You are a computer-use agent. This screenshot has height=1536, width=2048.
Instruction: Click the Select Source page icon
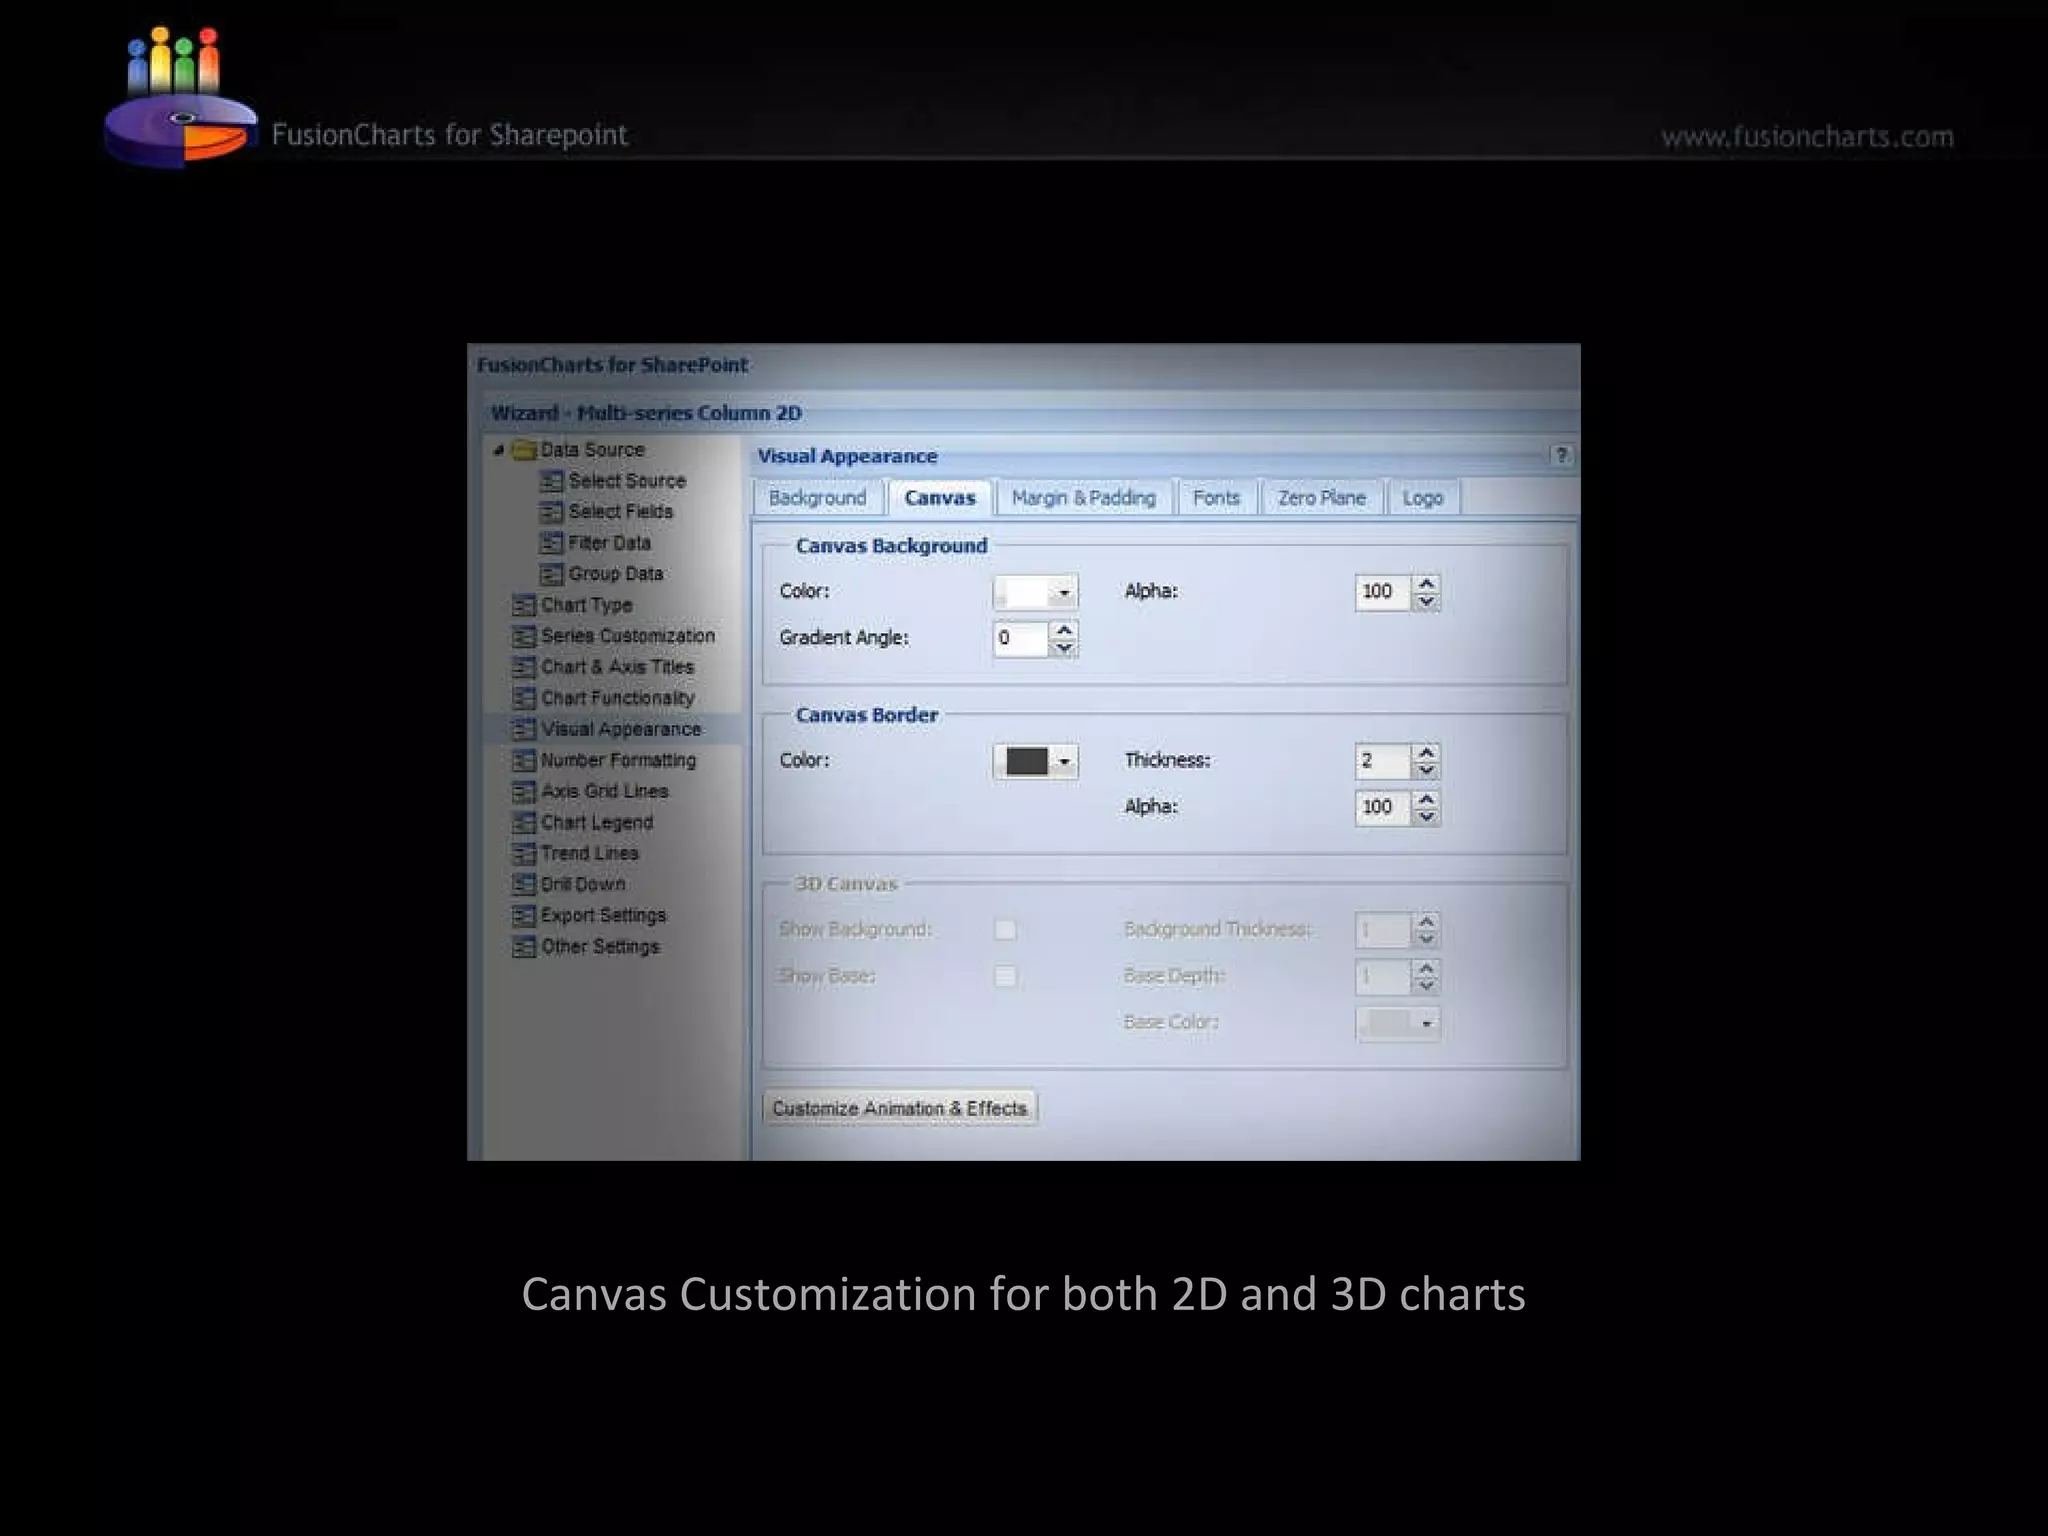[551, 481]
